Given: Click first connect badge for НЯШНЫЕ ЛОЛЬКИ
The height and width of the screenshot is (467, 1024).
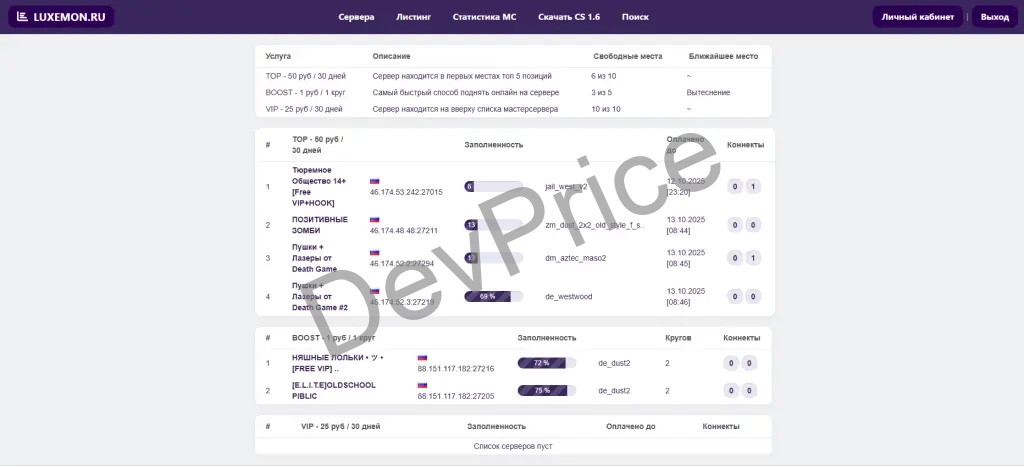Looking at the screenshot, I should [731, 363].
